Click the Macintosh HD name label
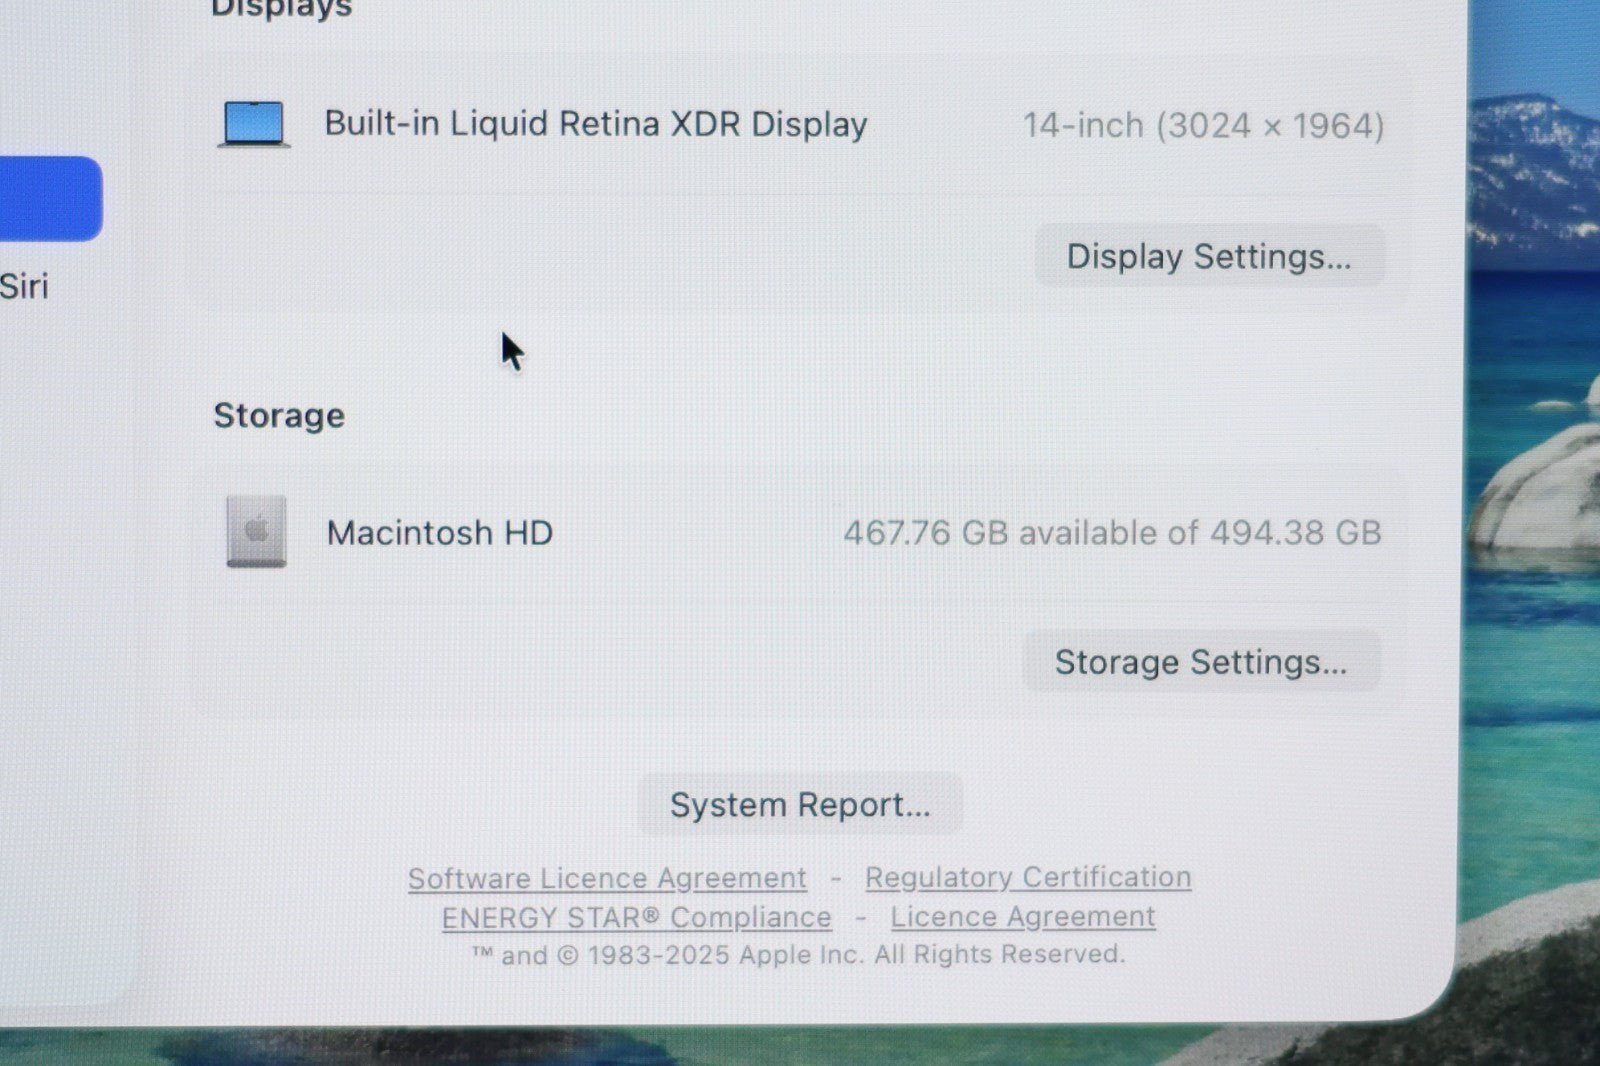The image size is (1600, 1066). [x=439, y=533]
